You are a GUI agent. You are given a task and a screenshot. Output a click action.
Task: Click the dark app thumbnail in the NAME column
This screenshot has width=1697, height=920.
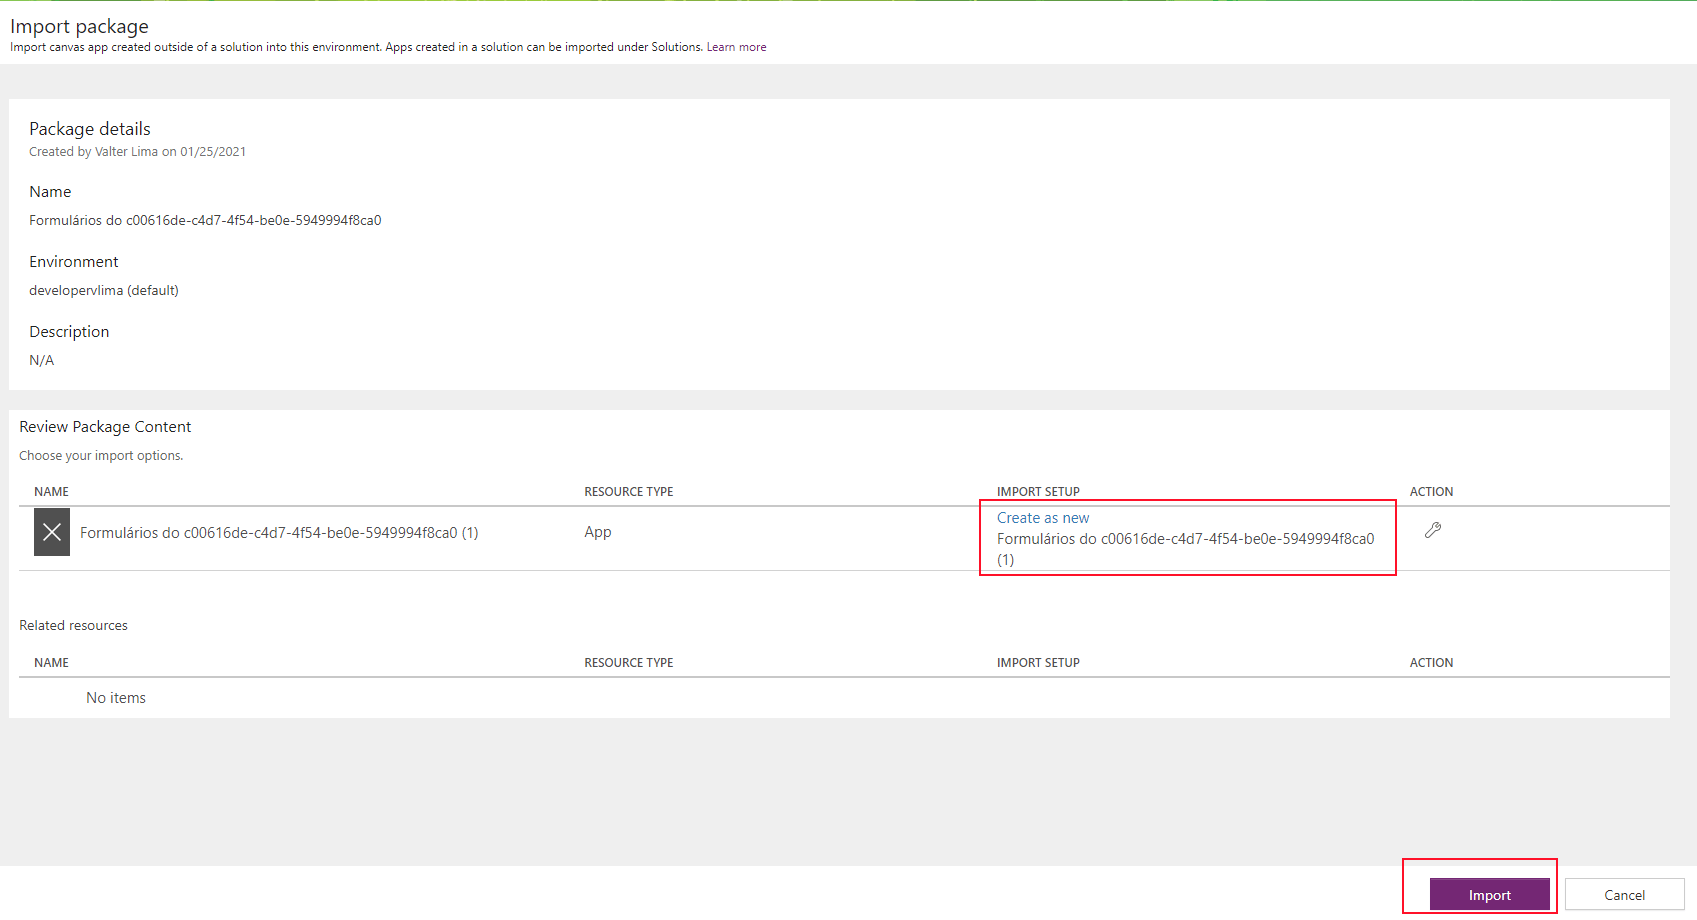(51, 532)
